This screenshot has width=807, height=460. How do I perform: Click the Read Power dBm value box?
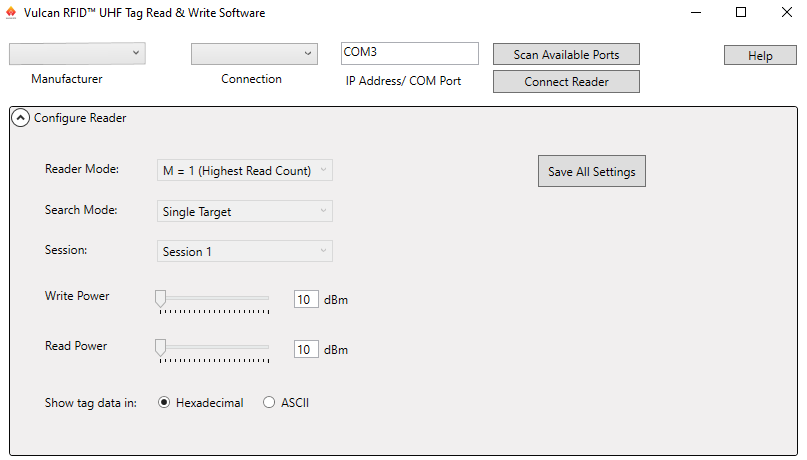(x=306, y=349)
